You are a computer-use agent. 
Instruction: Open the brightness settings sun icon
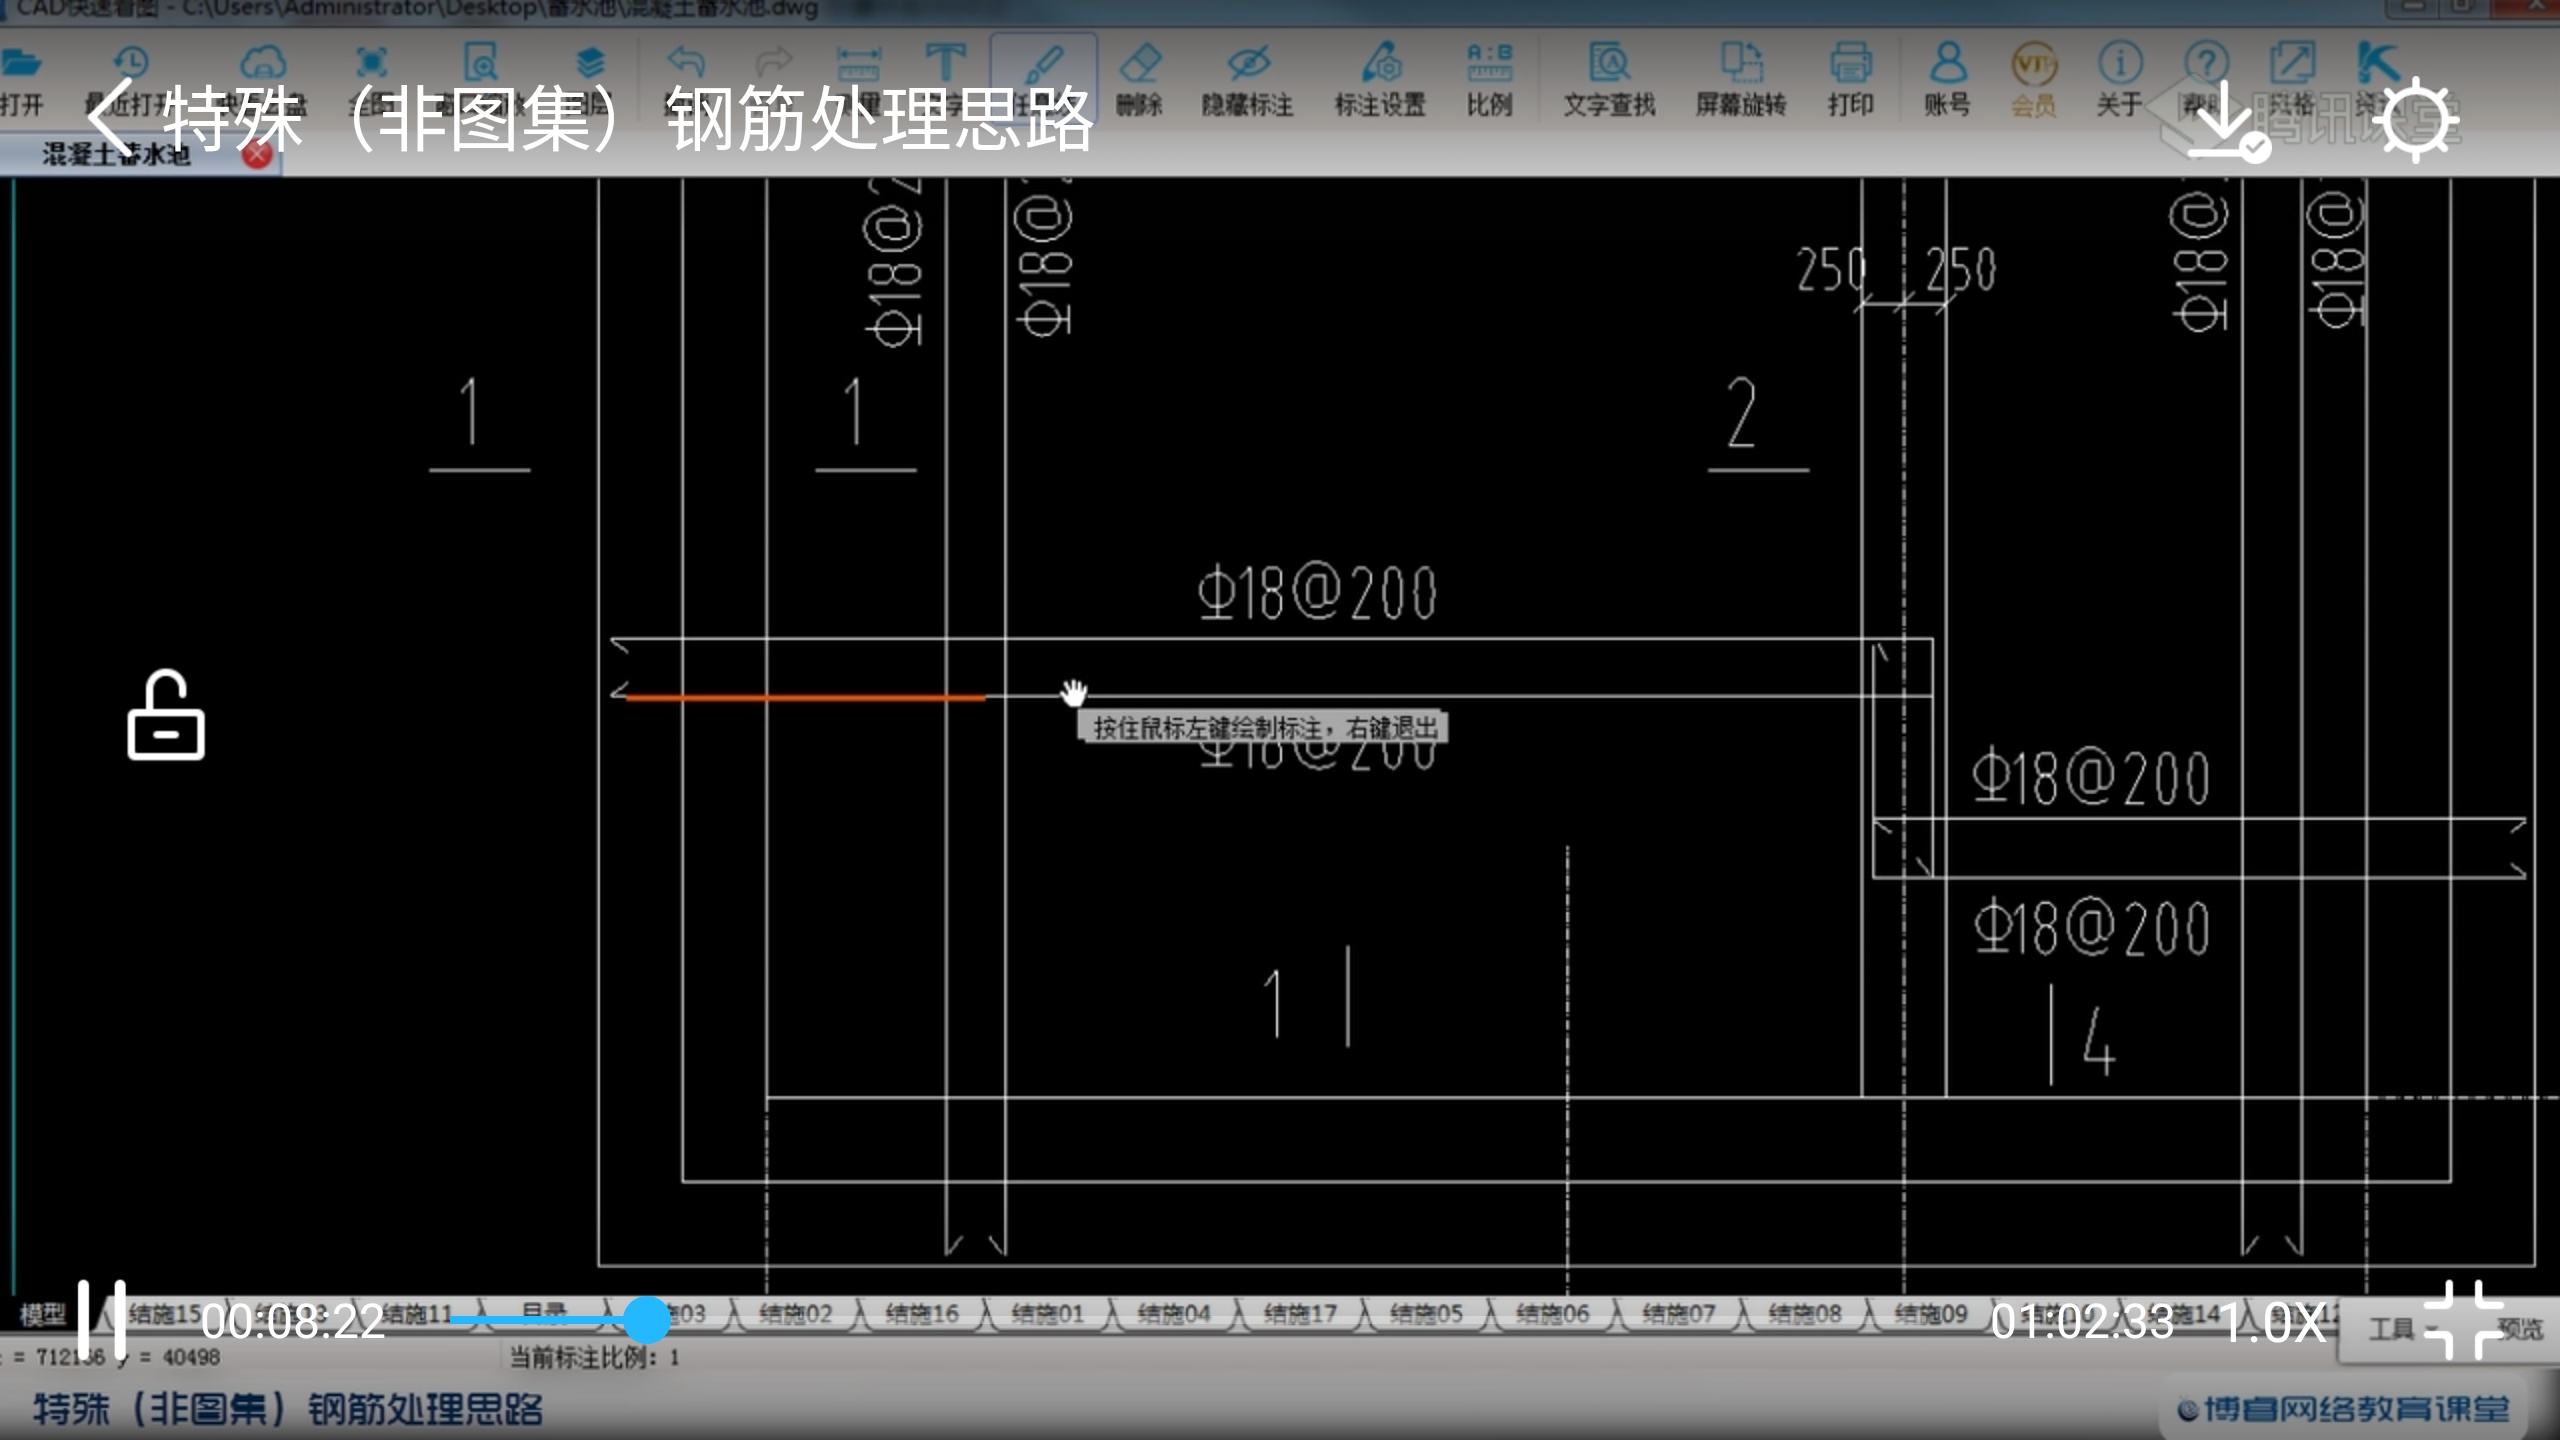pos(2415,120)
